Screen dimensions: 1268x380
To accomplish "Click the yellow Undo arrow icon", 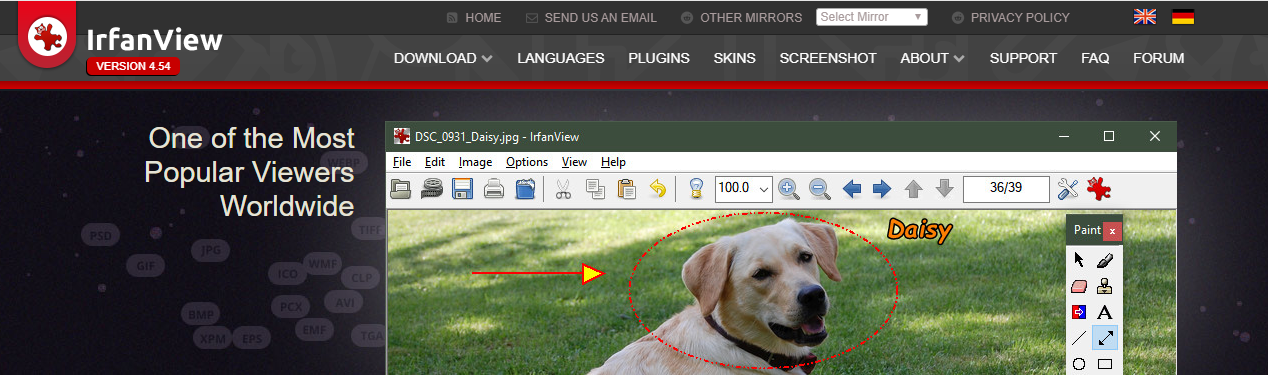I will tap(658, 189).
